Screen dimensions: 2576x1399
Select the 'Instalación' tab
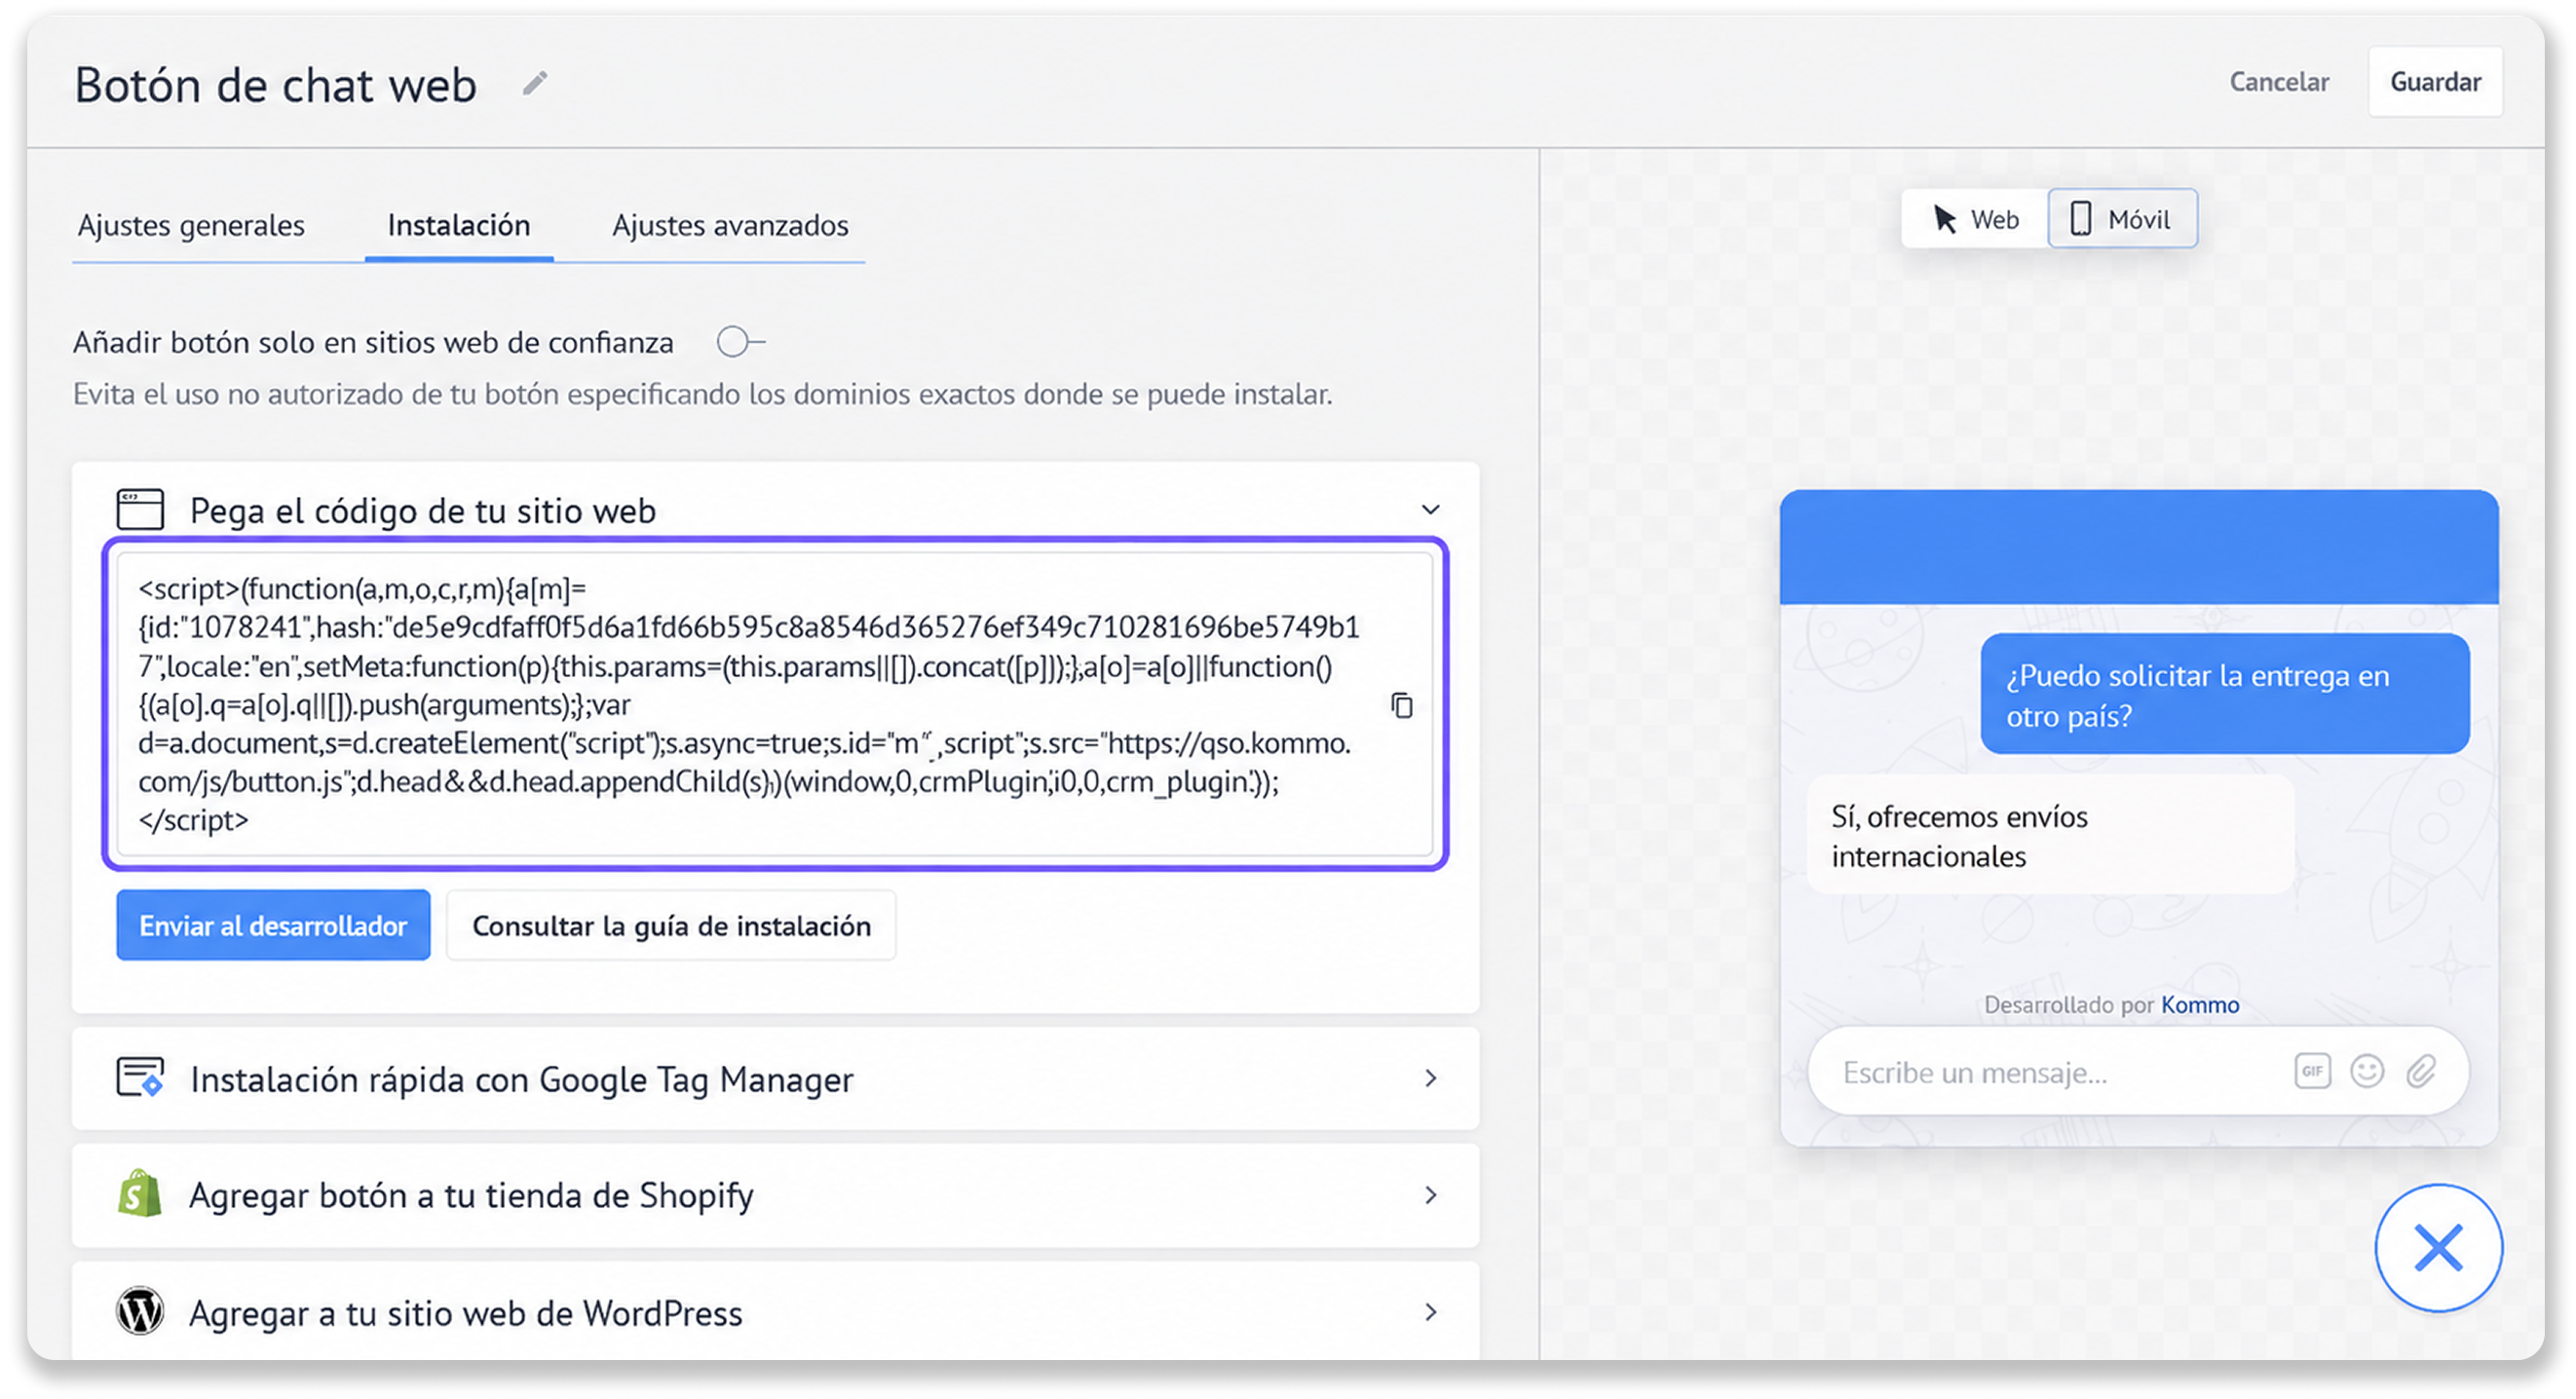[x=459, y=225]
